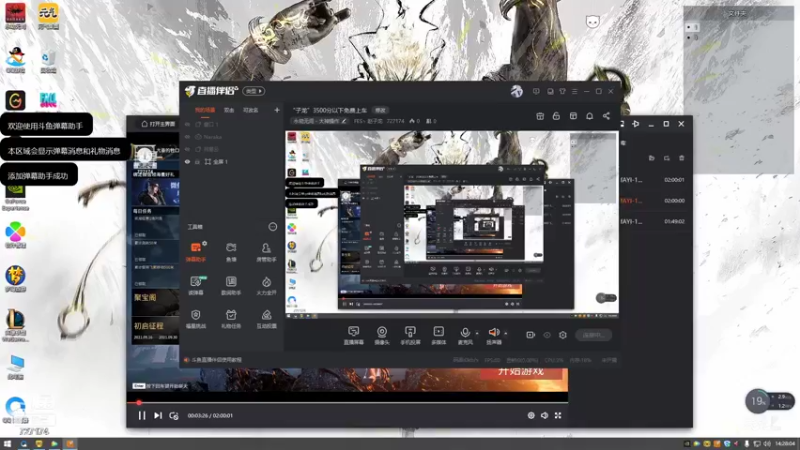Image resolution: width=800 pixels, height=450 pixels.
Task: Toggle the preview eye icon in the bottom bar
Action: [x=547, y=335]
